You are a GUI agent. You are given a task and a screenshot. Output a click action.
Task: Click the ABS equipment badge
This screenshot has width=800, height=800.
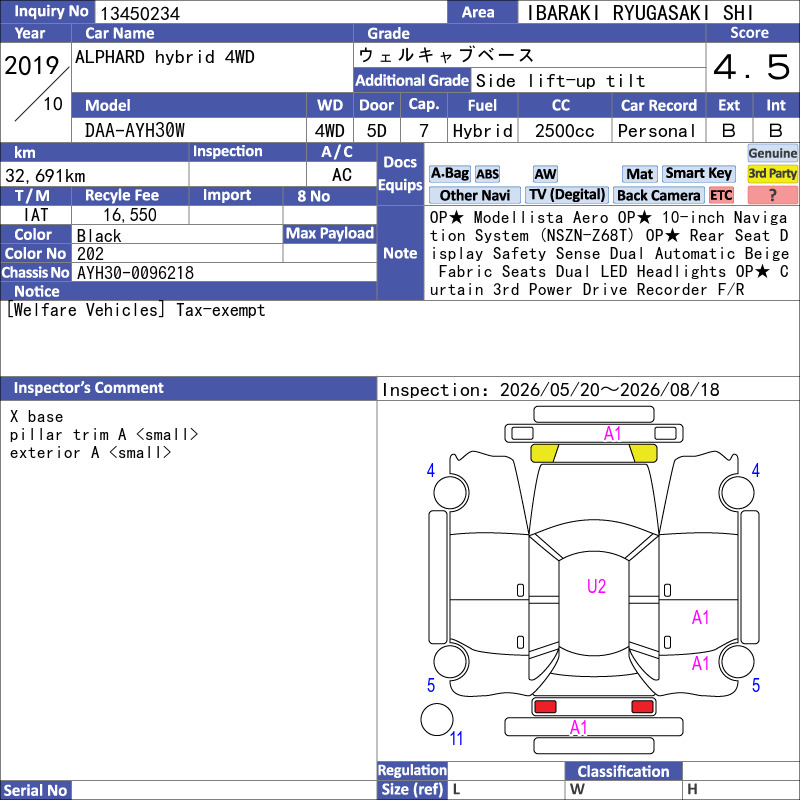(x=487, y=174)
